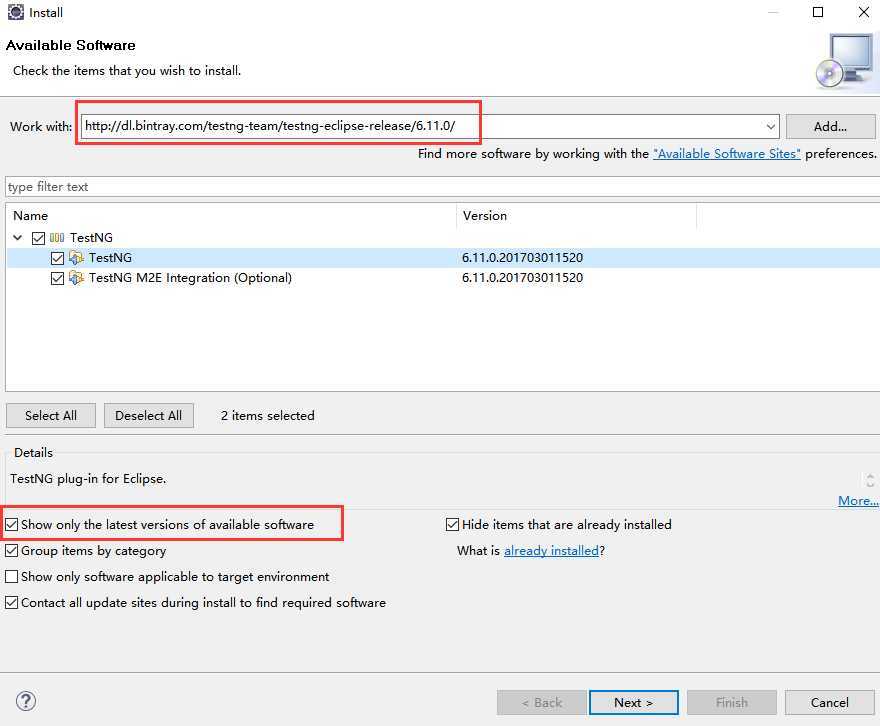Collapse the TestNG category tree node
This screenshot has height=726, width=880.
tap(18, 238)
